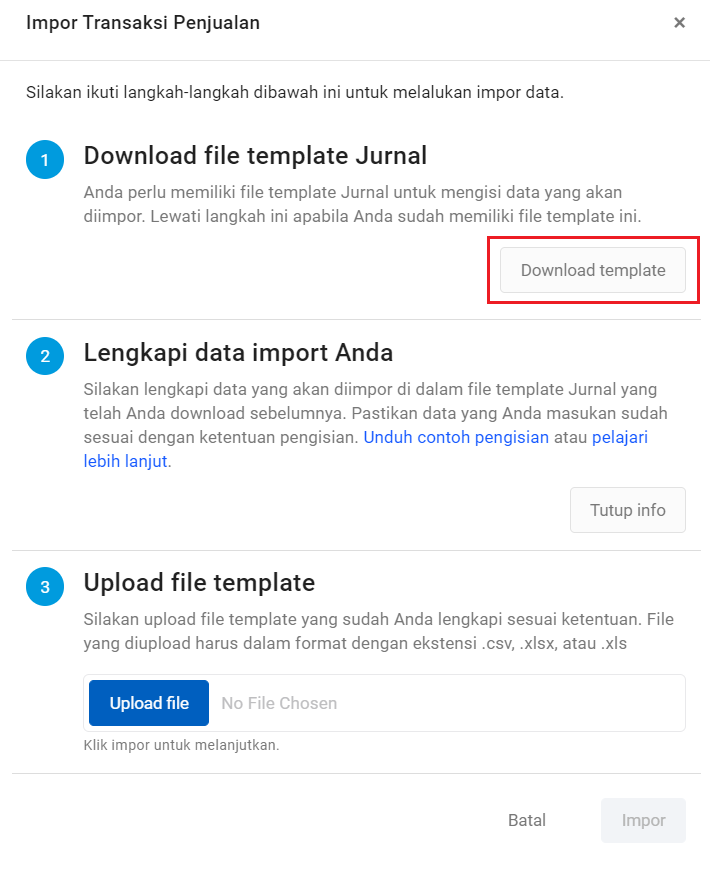The width and height of the screenshot is (710, 878).
Task: Click the step 2 circle icon
Action: (45, 356)
